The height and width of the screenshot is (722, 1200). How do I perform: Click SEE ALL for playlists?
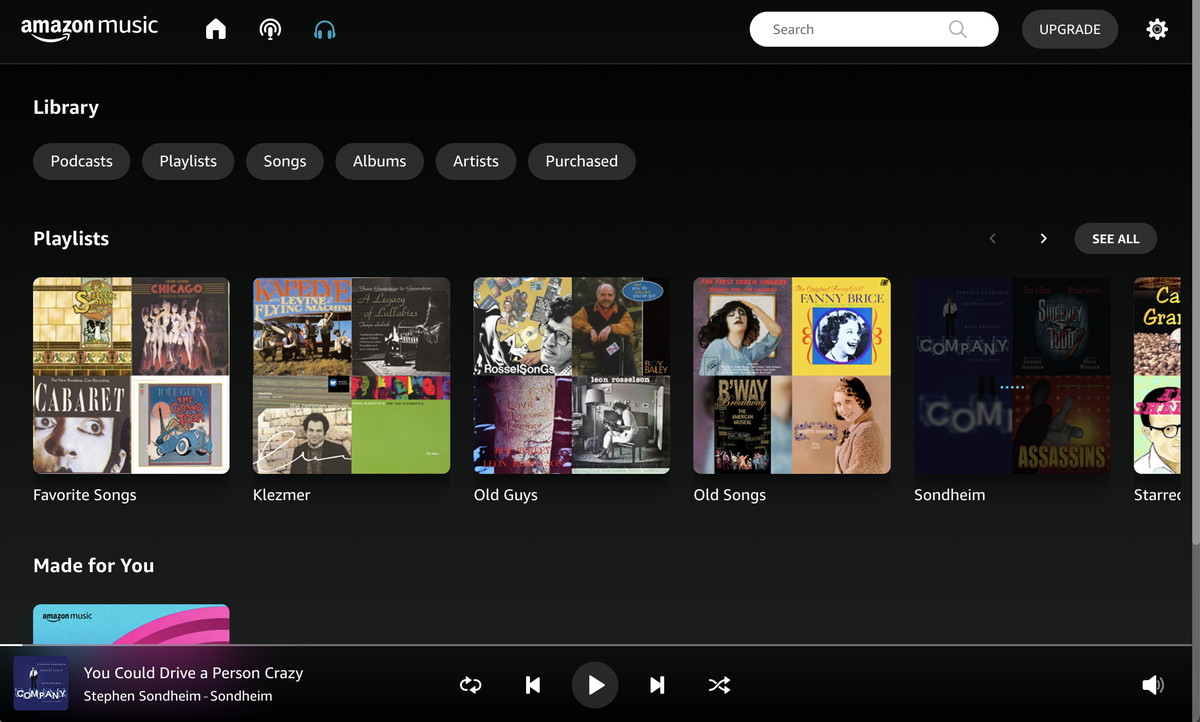coord(1116,239)
